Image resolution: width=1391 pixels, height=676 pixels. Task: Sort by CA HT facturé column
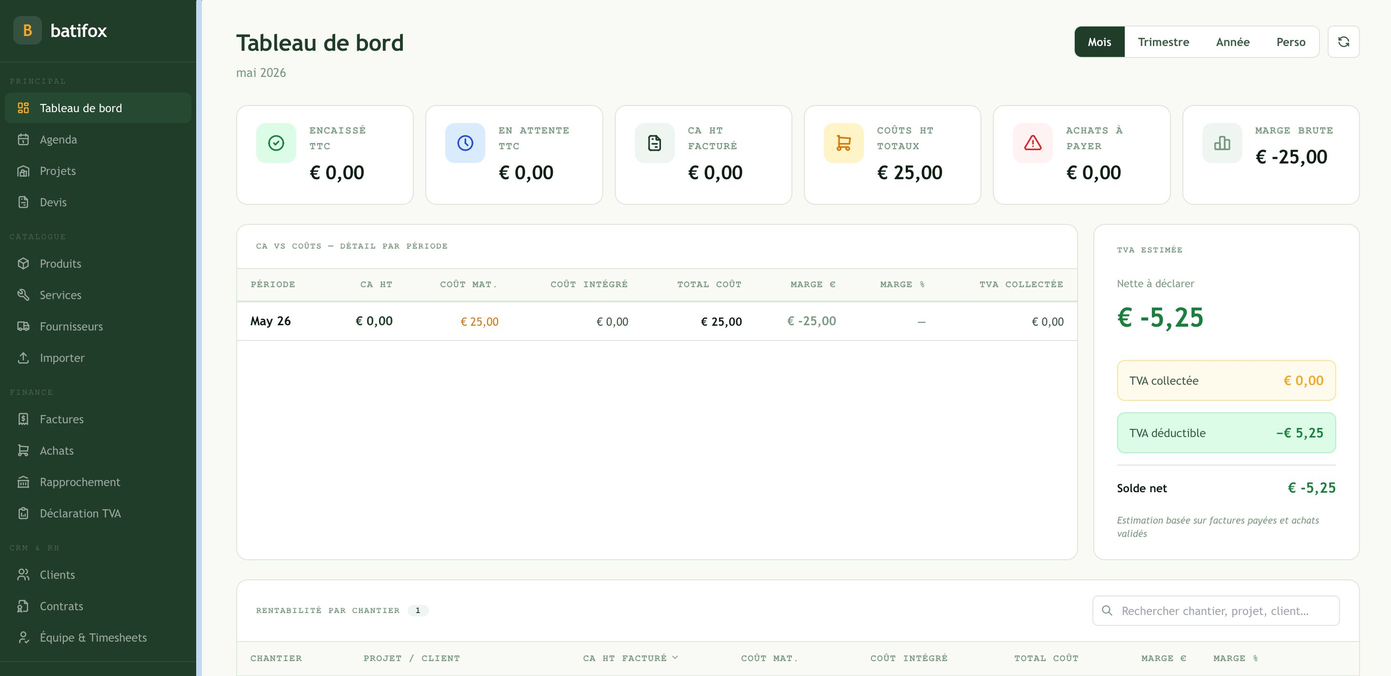coord(630,658)
